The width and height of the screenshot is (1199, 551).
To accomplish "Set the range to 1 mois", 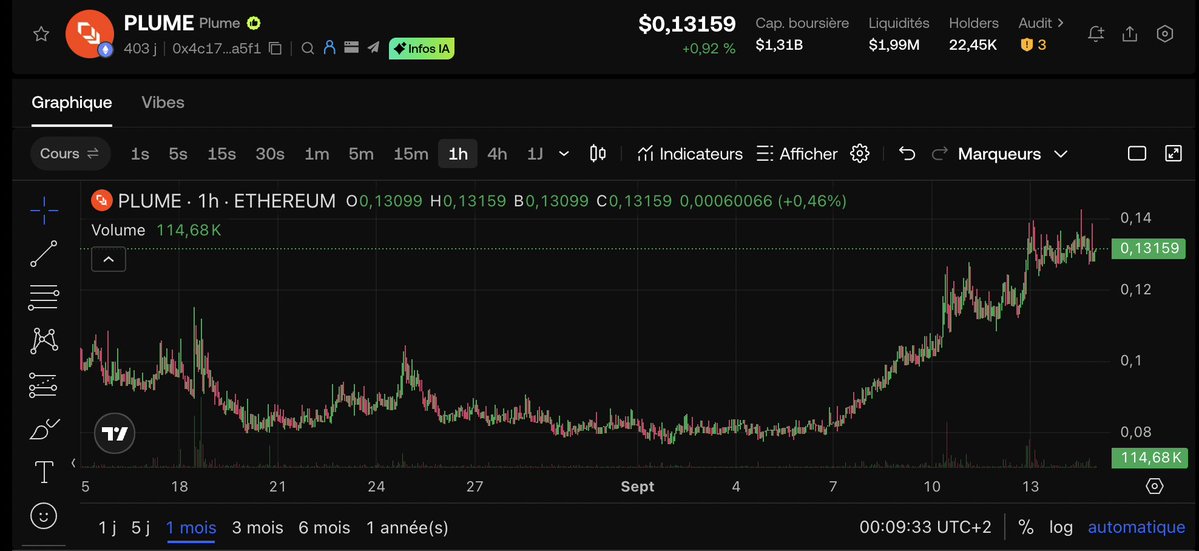I will [x=191, y=528].
